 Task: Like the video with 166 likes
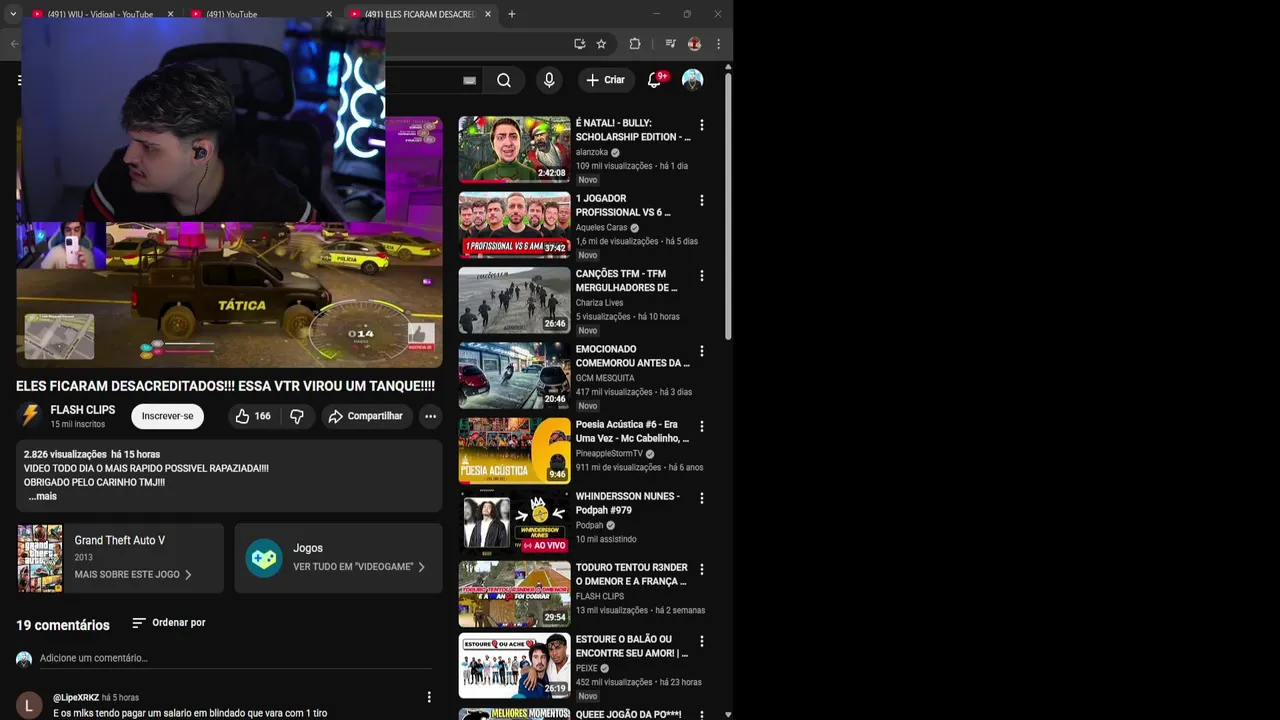click(253, 416)
